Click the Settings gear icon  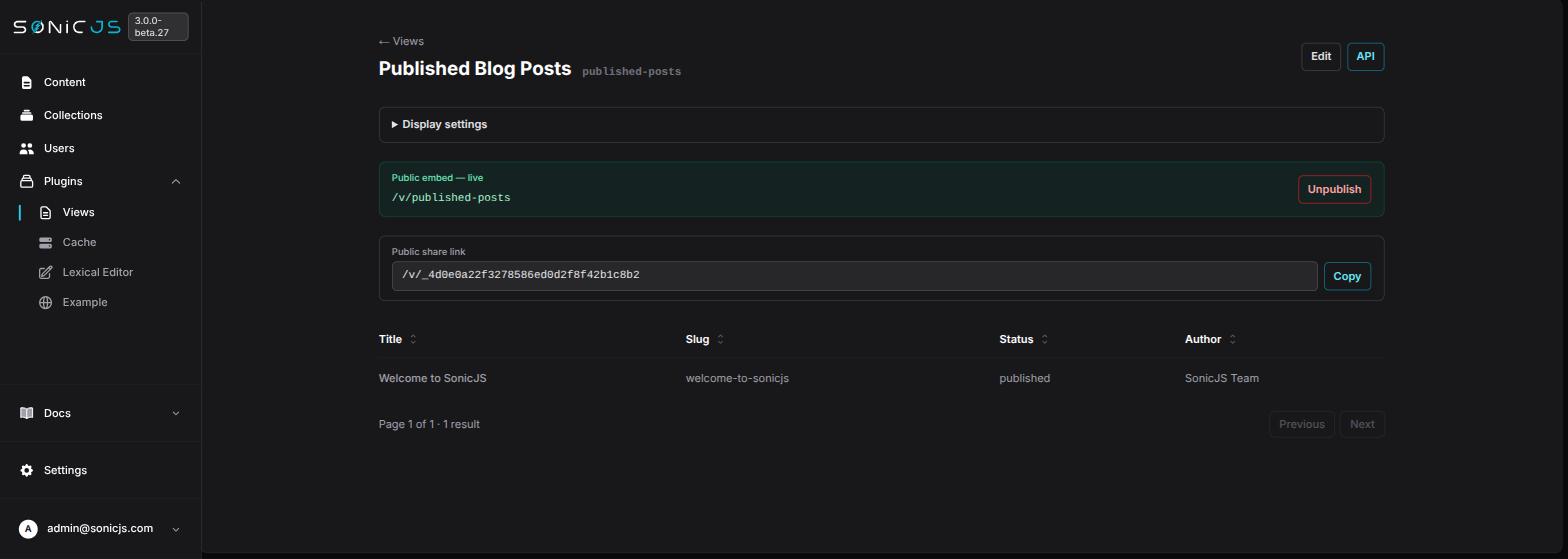pyautogui.click(x=27, y=470)
